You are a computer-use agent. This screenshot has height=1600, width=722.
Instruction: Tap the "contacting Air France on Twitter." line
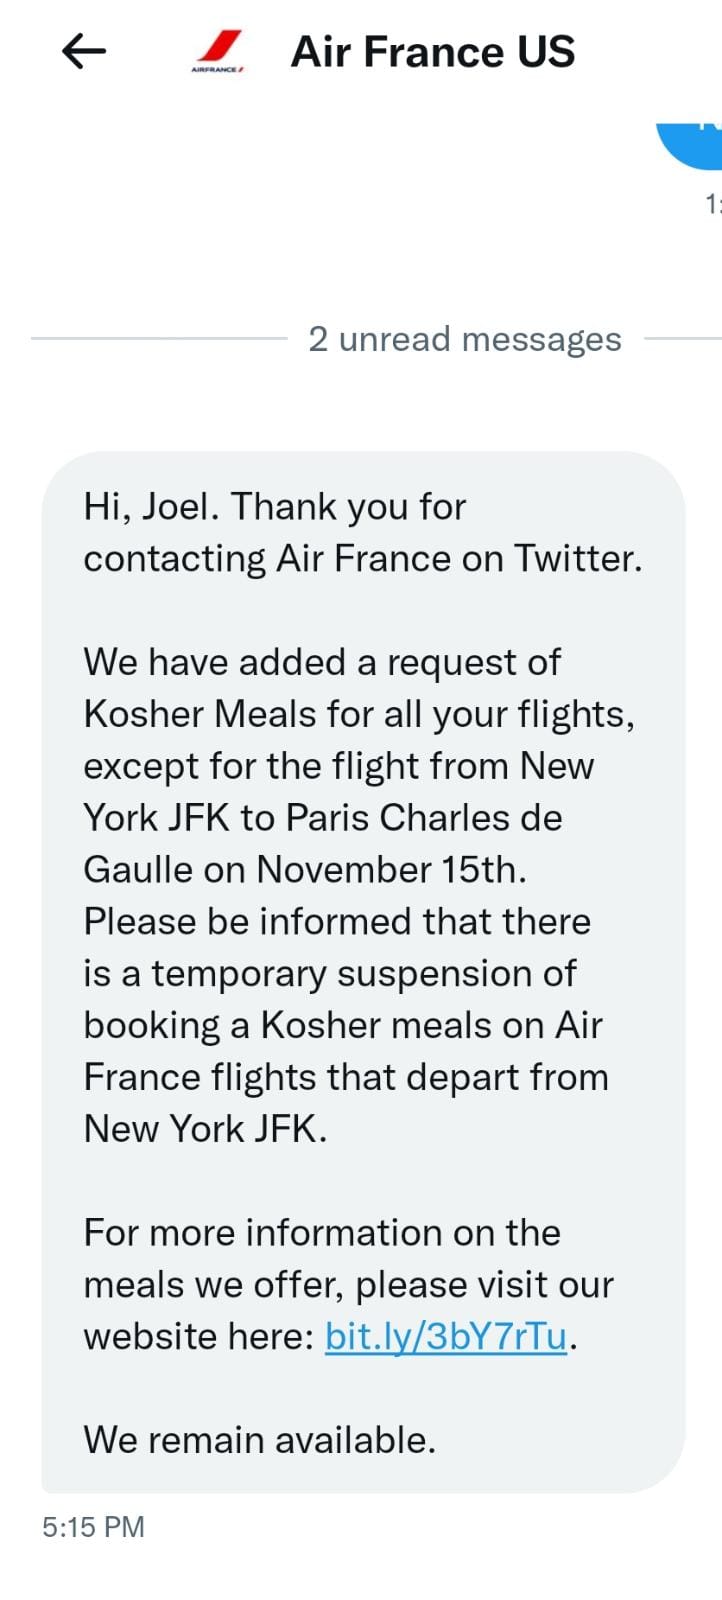[362, 559]
